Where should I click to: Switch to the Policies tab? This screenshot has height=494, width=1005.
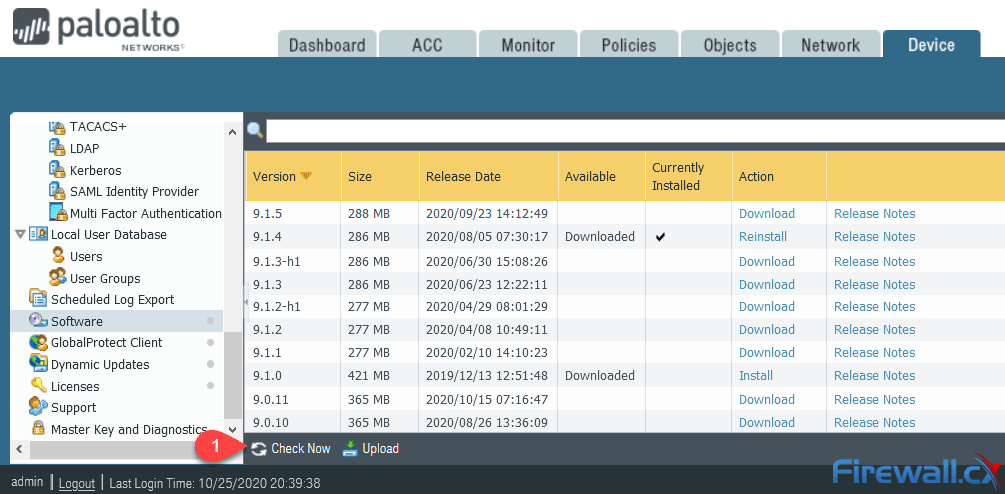[x=629, y=45]
